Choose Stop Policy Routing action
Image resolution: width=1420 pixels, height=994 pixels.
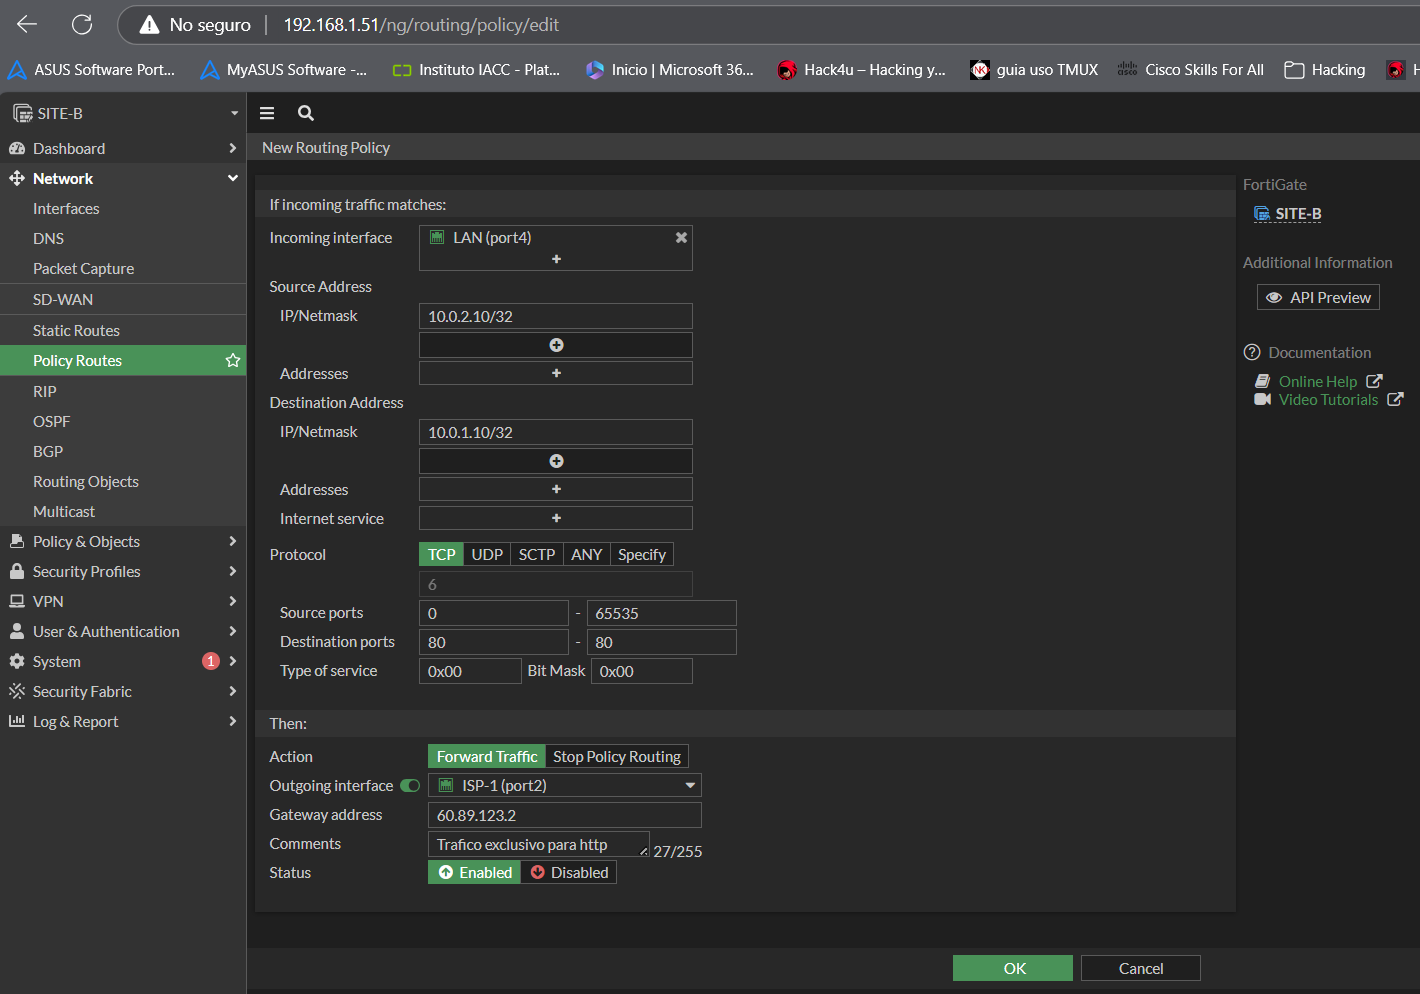point(616,756)
